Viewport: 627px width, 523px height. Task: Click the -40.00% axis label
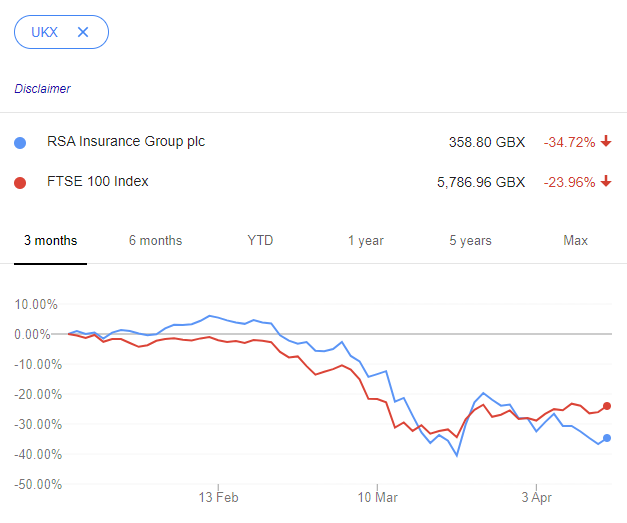38,454
